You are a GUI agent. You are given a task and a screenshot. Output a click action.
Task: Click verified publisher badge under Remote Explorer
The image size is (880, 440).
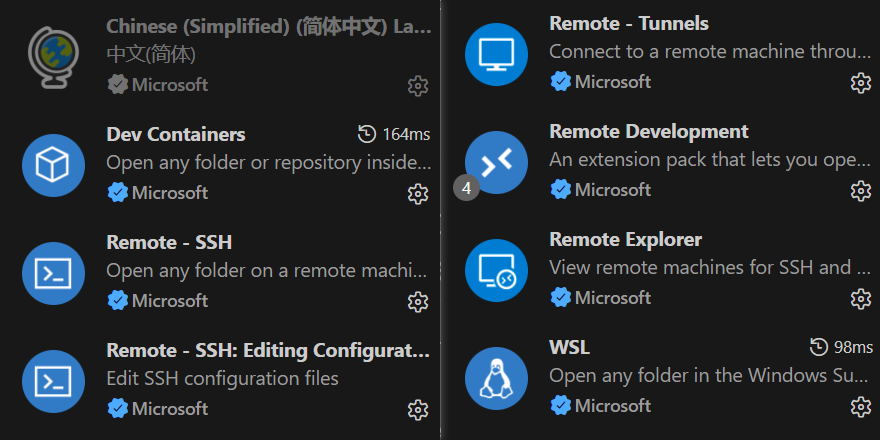(x=561, y=297)
